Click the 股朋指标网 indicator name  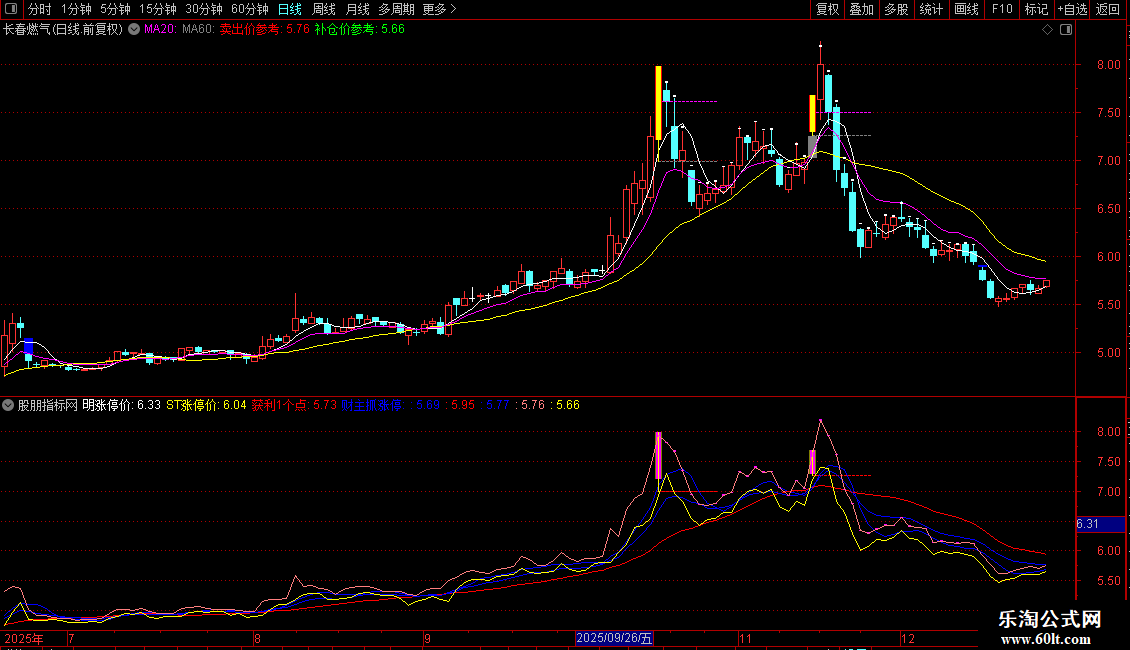click(48, 405)
